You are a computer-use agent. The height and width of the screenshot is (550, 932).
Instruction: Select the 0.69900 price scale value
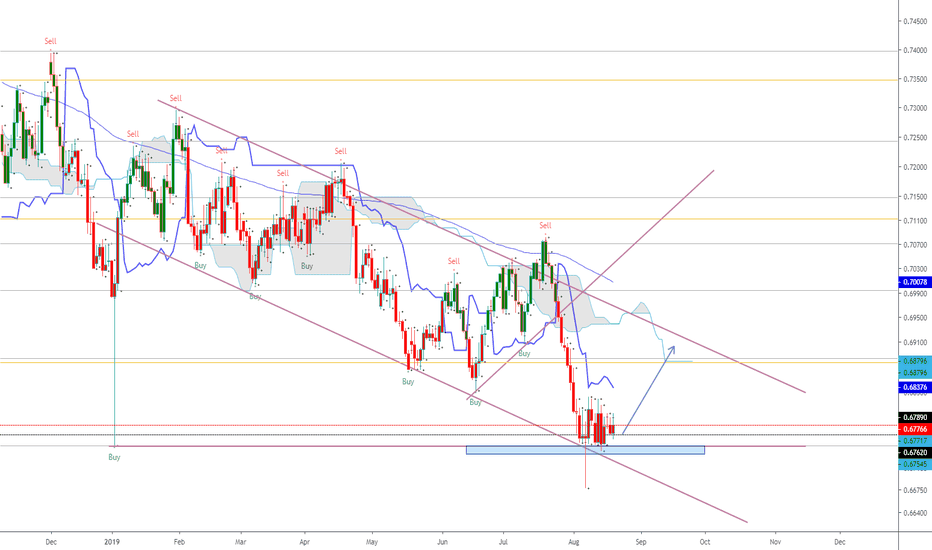[915, 294]
